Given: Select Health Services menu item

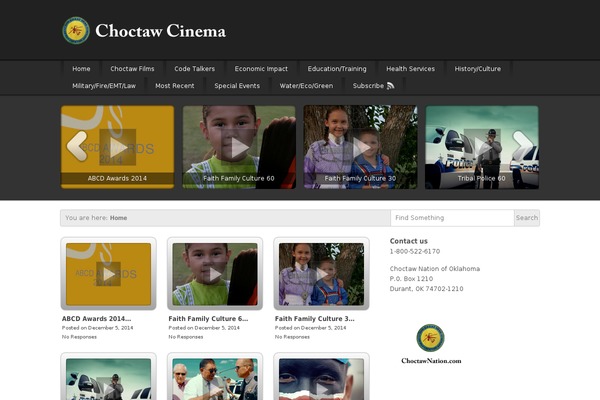Looking at the screenshot, I should click(410, 69).
